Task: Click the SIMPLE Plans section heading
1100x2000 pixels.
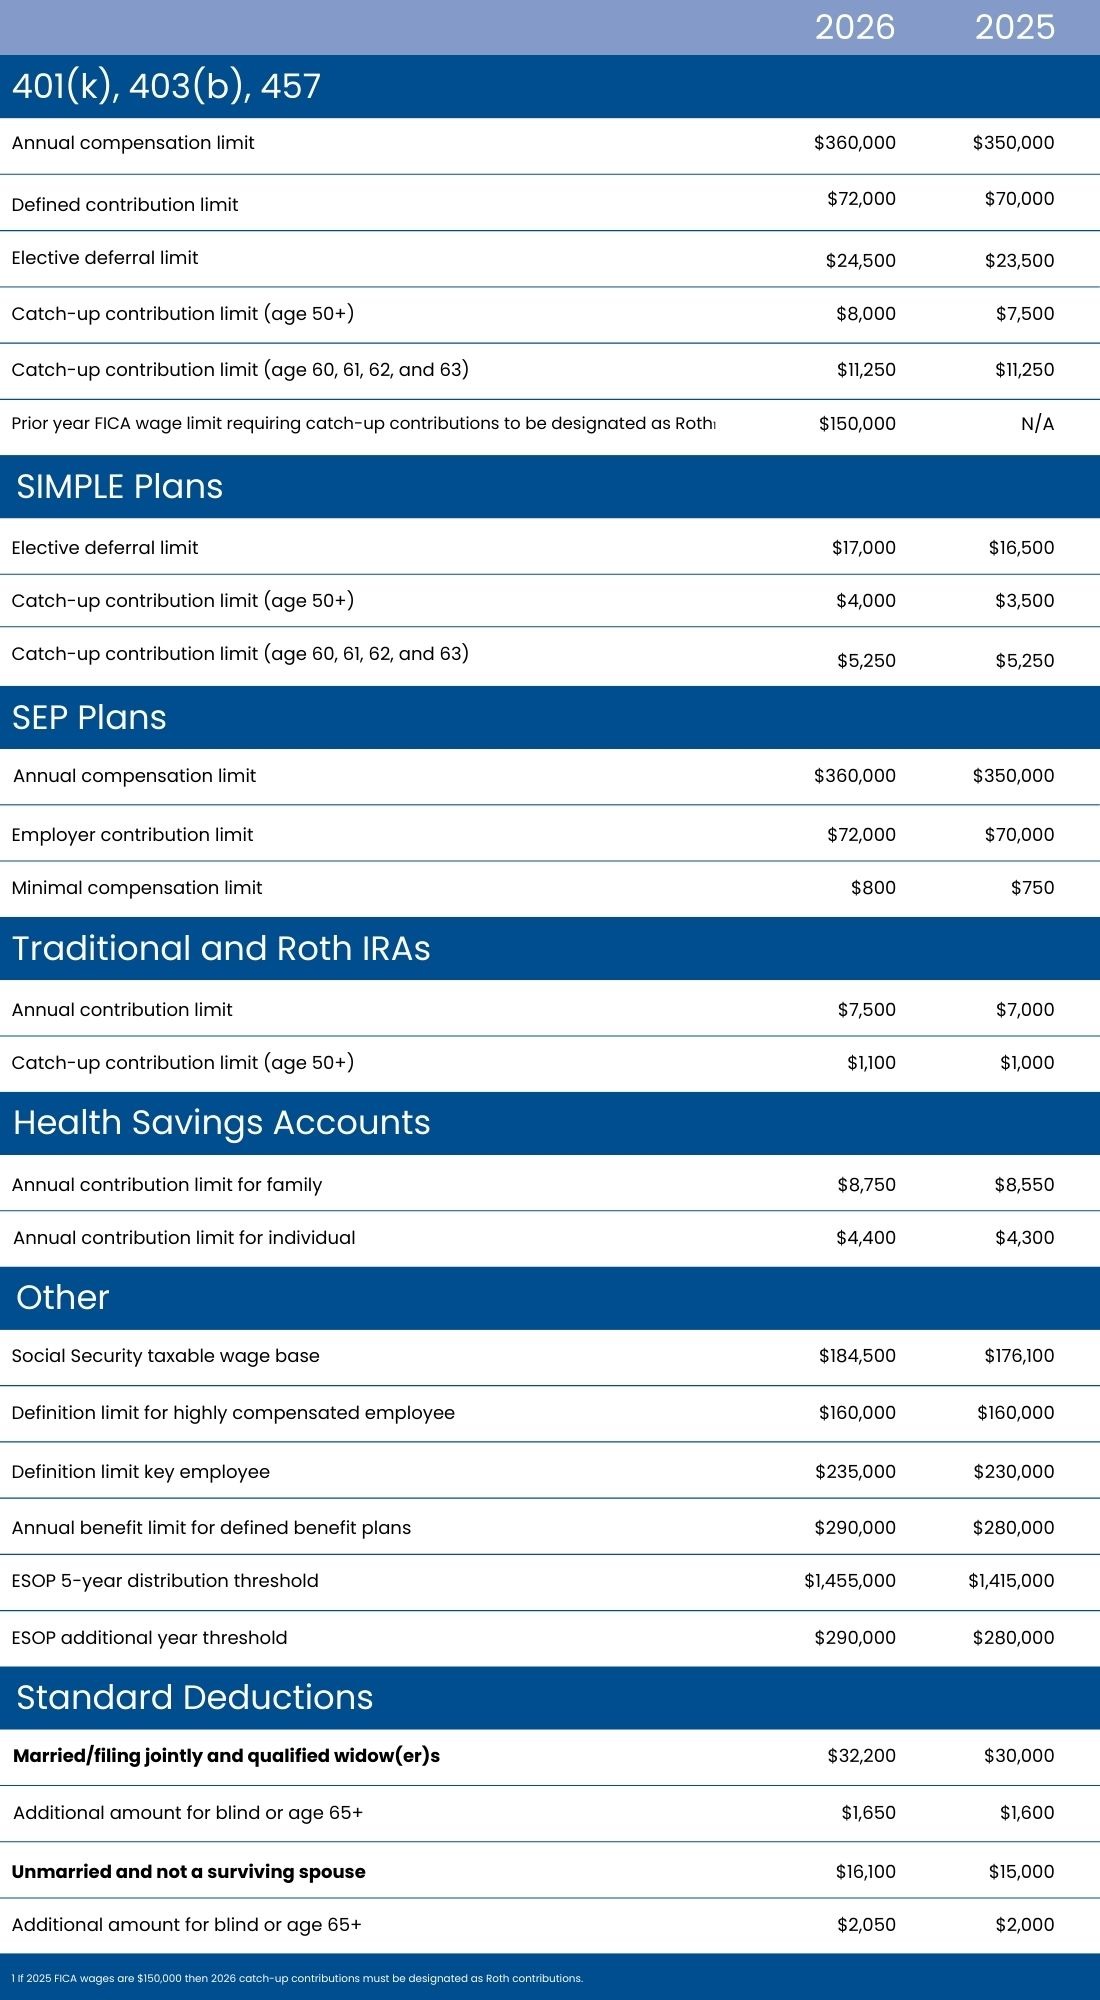Action: pos(119,487)
